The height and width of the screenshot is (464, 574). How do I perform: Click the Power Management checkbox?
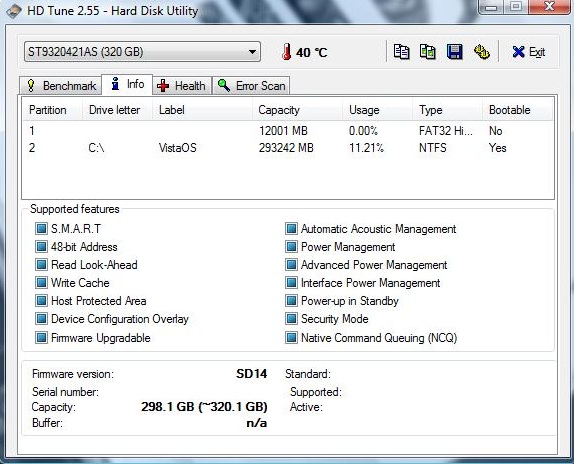[x=291, y=247]
